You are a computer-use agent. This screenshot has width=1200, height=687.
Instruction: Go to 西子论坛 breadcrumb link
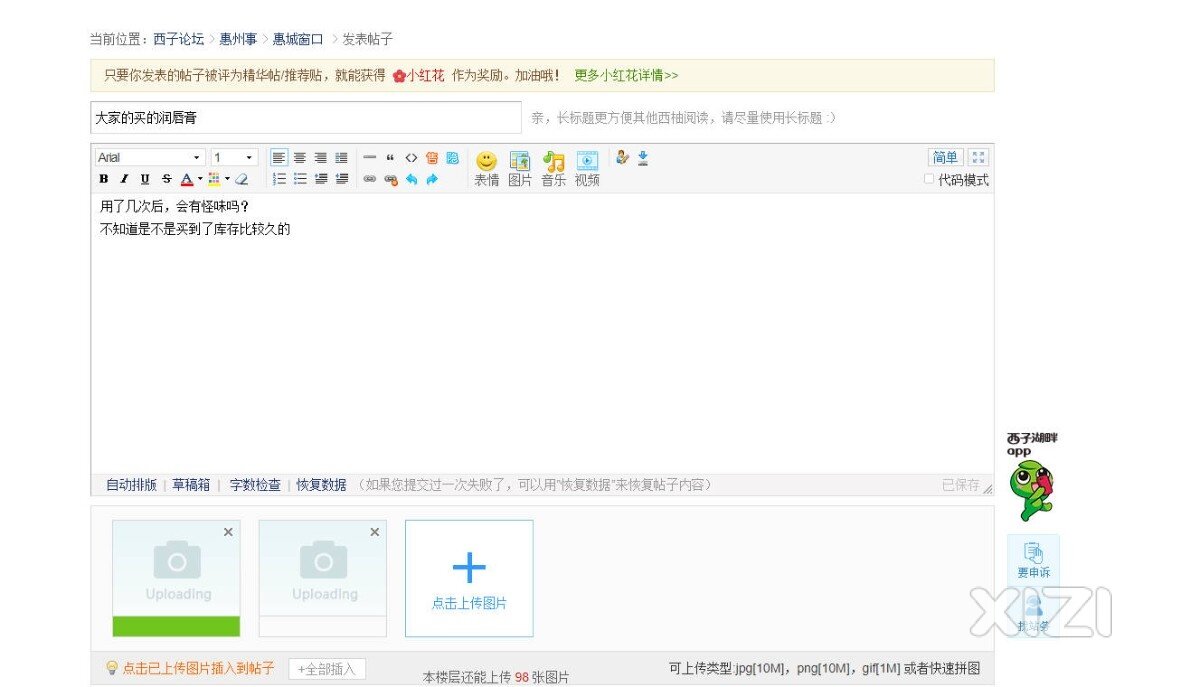[179, 39]
